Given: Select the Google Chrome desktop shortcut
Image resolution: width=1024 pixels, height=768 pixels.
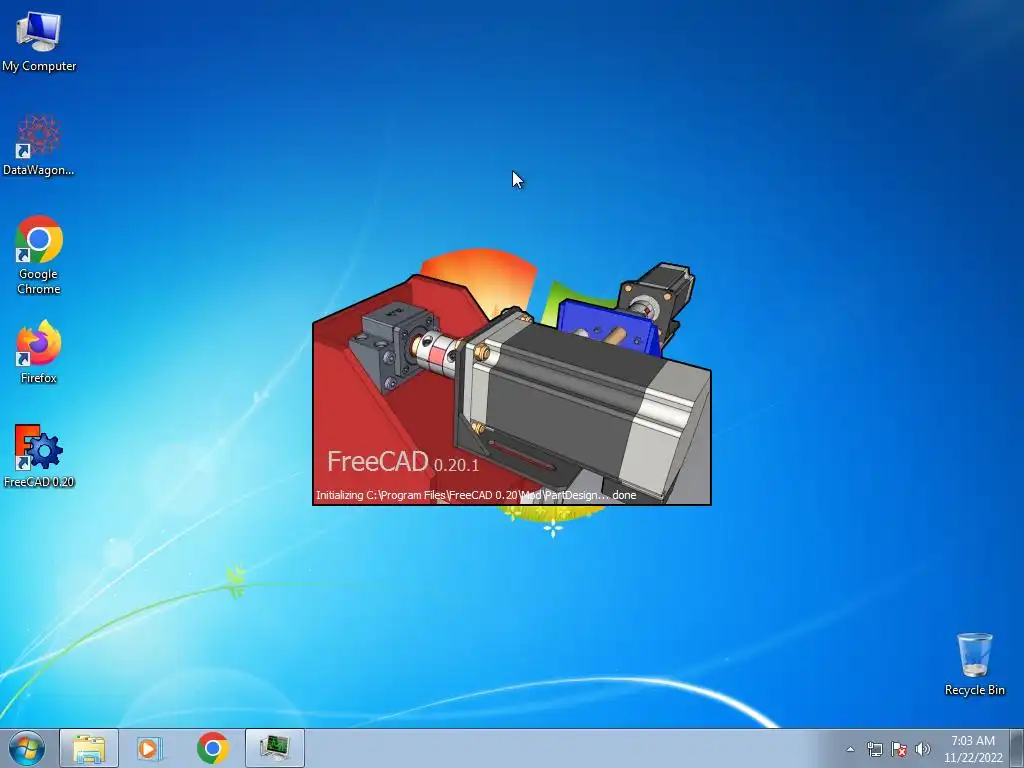Looking at the screenshot, I should 39,255.
